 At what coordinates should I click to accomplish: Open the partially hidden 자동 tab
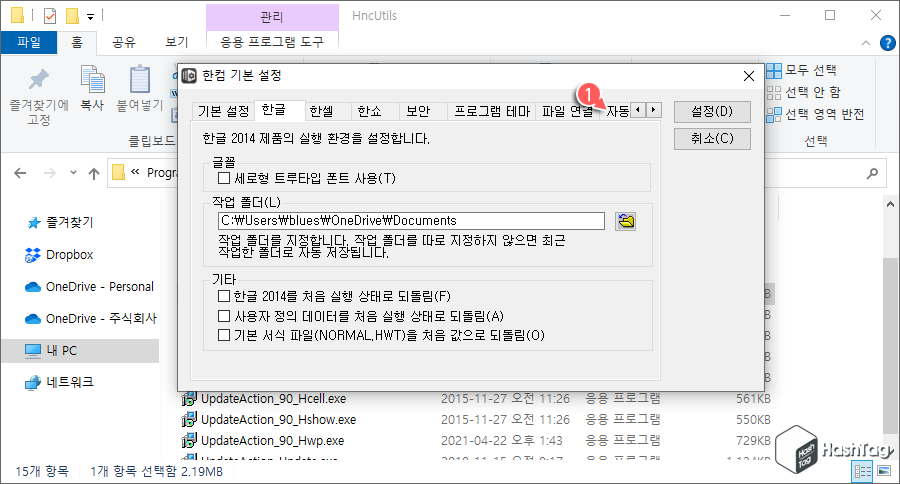(x=618, y=111)
